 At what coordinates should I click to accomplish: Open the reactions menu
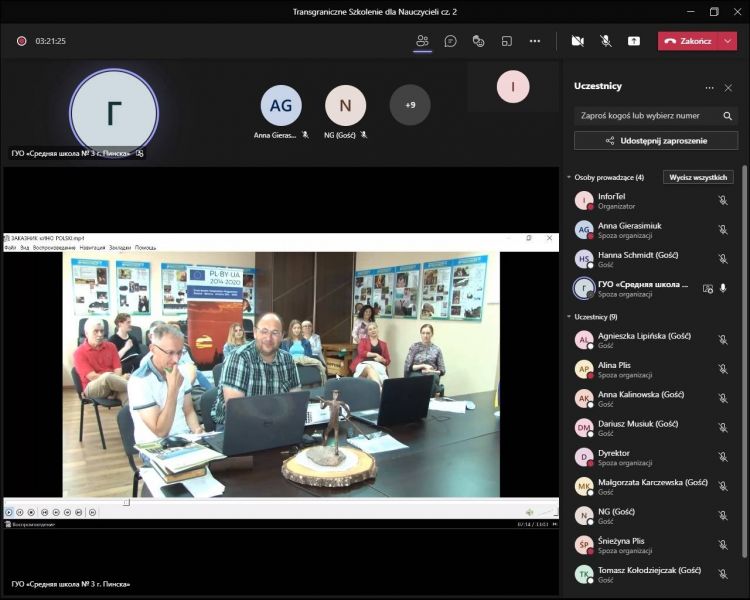pos(479,41)
